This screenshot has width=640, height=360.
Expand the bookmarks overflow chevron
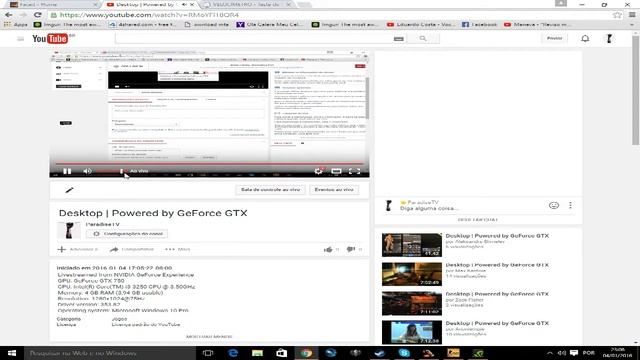(632, 24)
